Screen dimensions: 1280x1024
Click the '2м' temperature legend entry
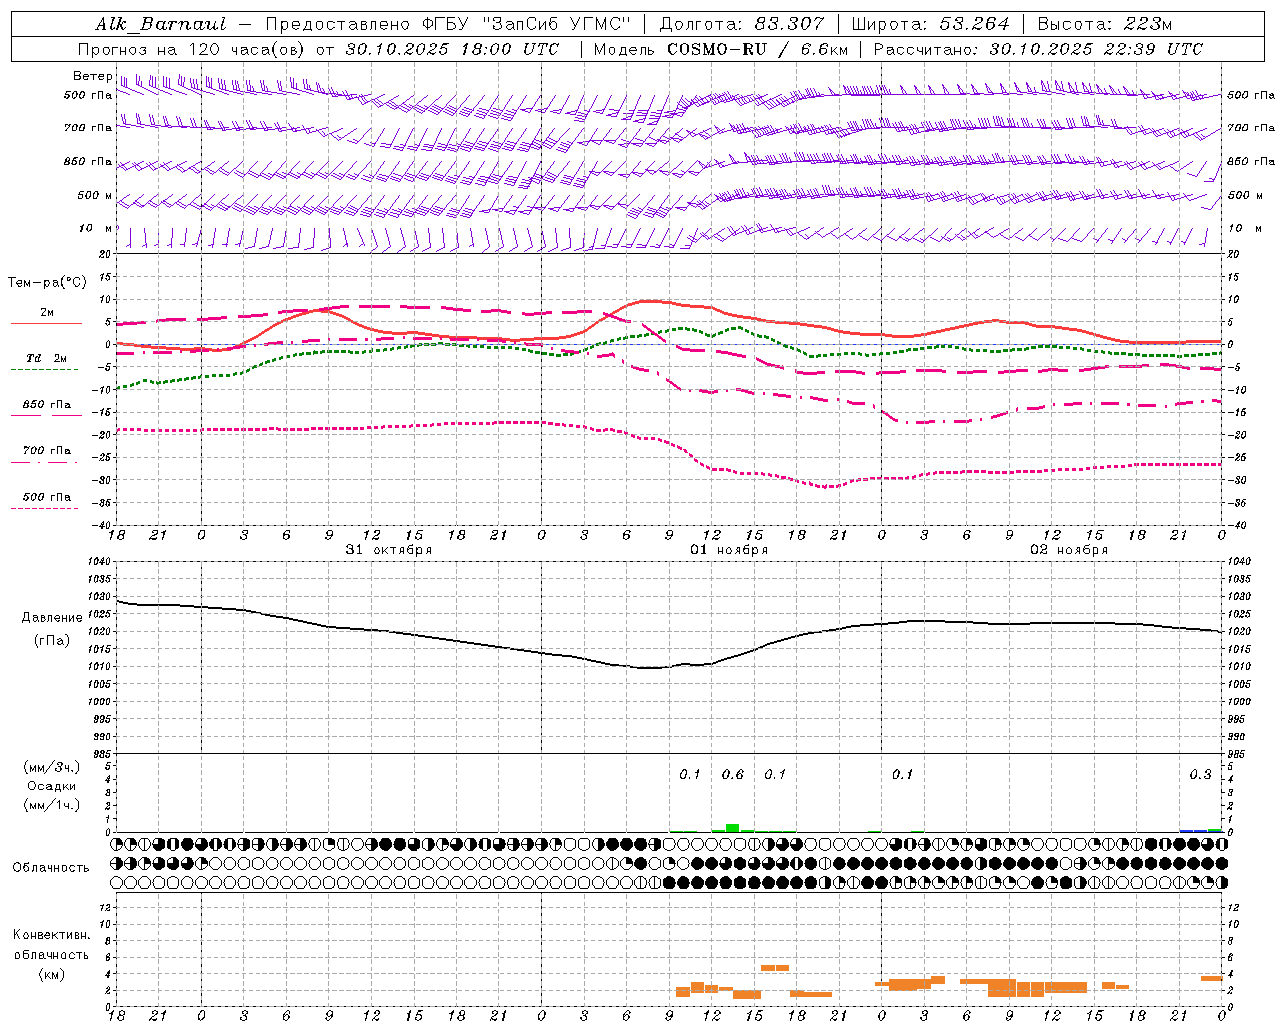(47, 313)
